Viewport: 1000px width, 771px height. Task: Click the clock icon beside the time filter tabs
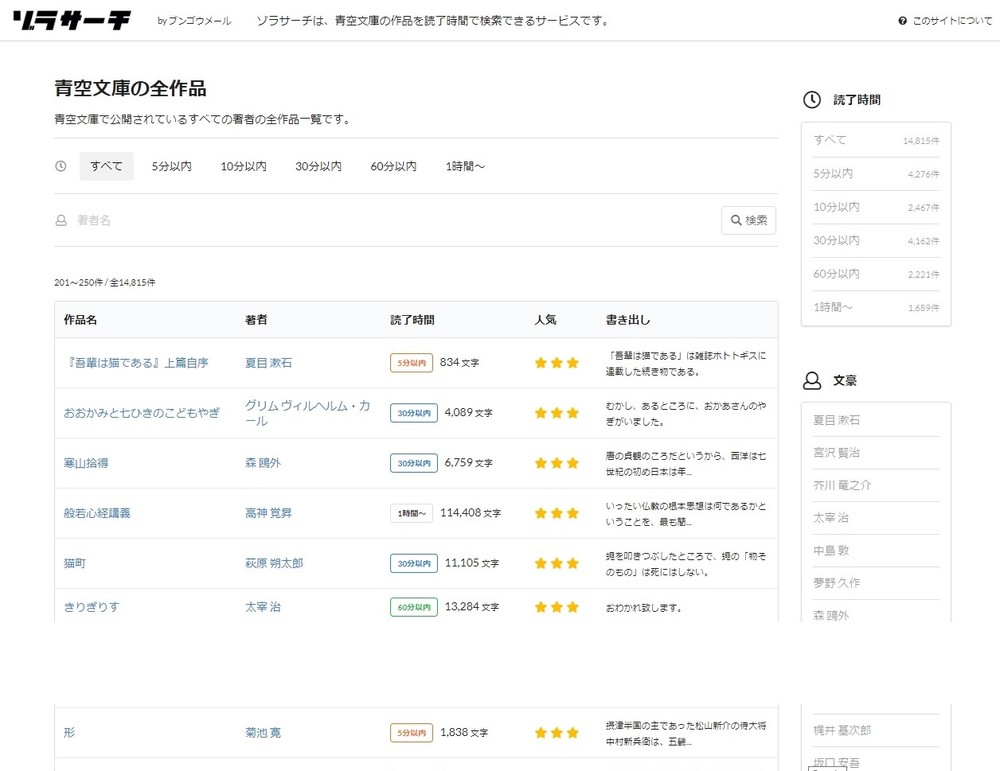click(61, 166)
